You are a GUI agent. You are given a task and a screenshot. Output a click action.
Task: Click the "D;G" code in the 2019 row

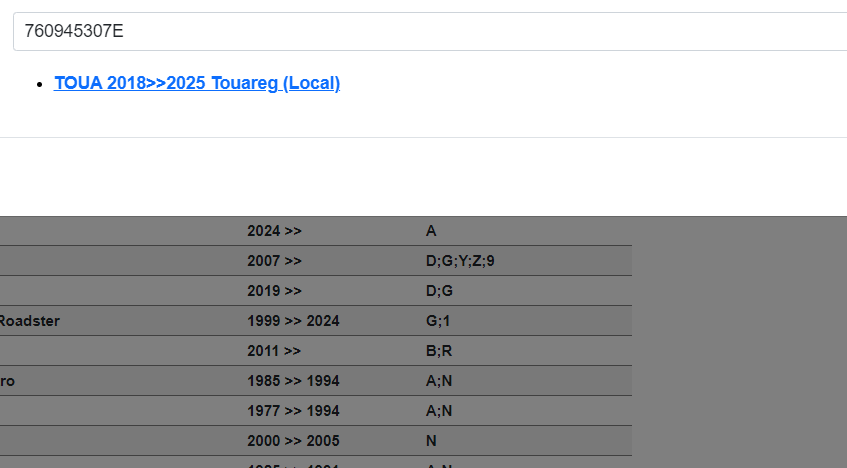coord(439,291)
